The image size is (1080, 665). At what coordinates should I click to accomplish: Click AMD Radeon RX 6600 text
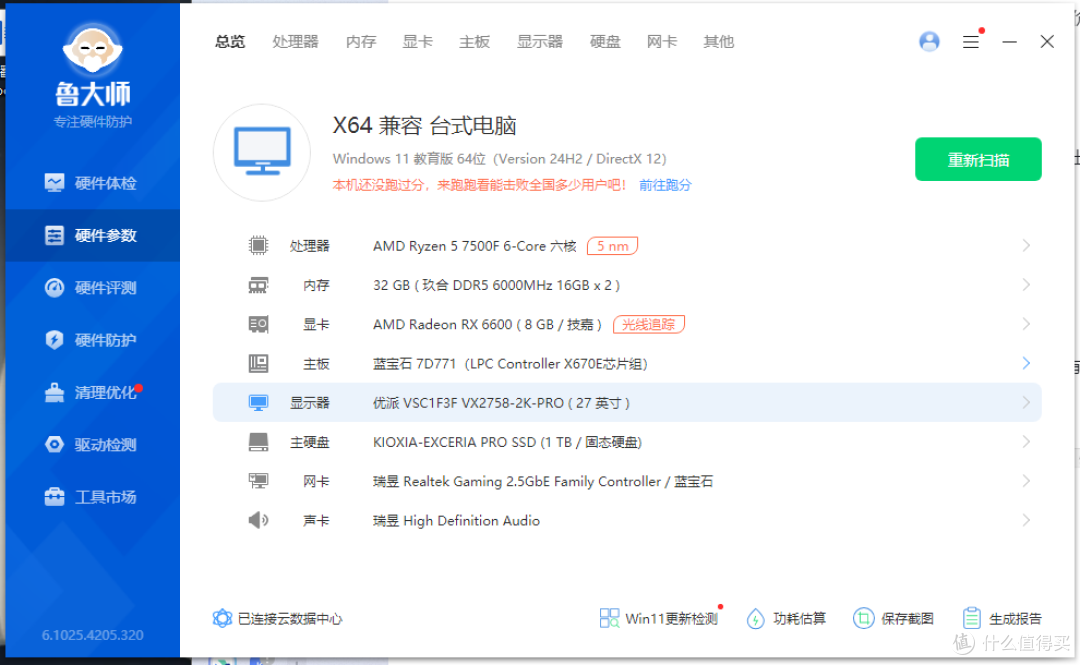pyautogui.click(x=488, y=325)
